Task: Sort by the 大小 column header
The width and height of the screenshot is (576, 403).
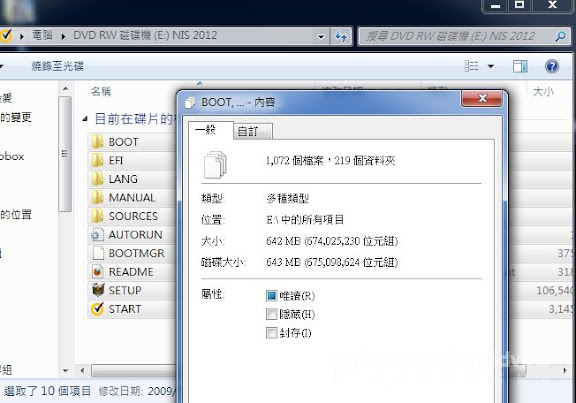Action: 543,91
